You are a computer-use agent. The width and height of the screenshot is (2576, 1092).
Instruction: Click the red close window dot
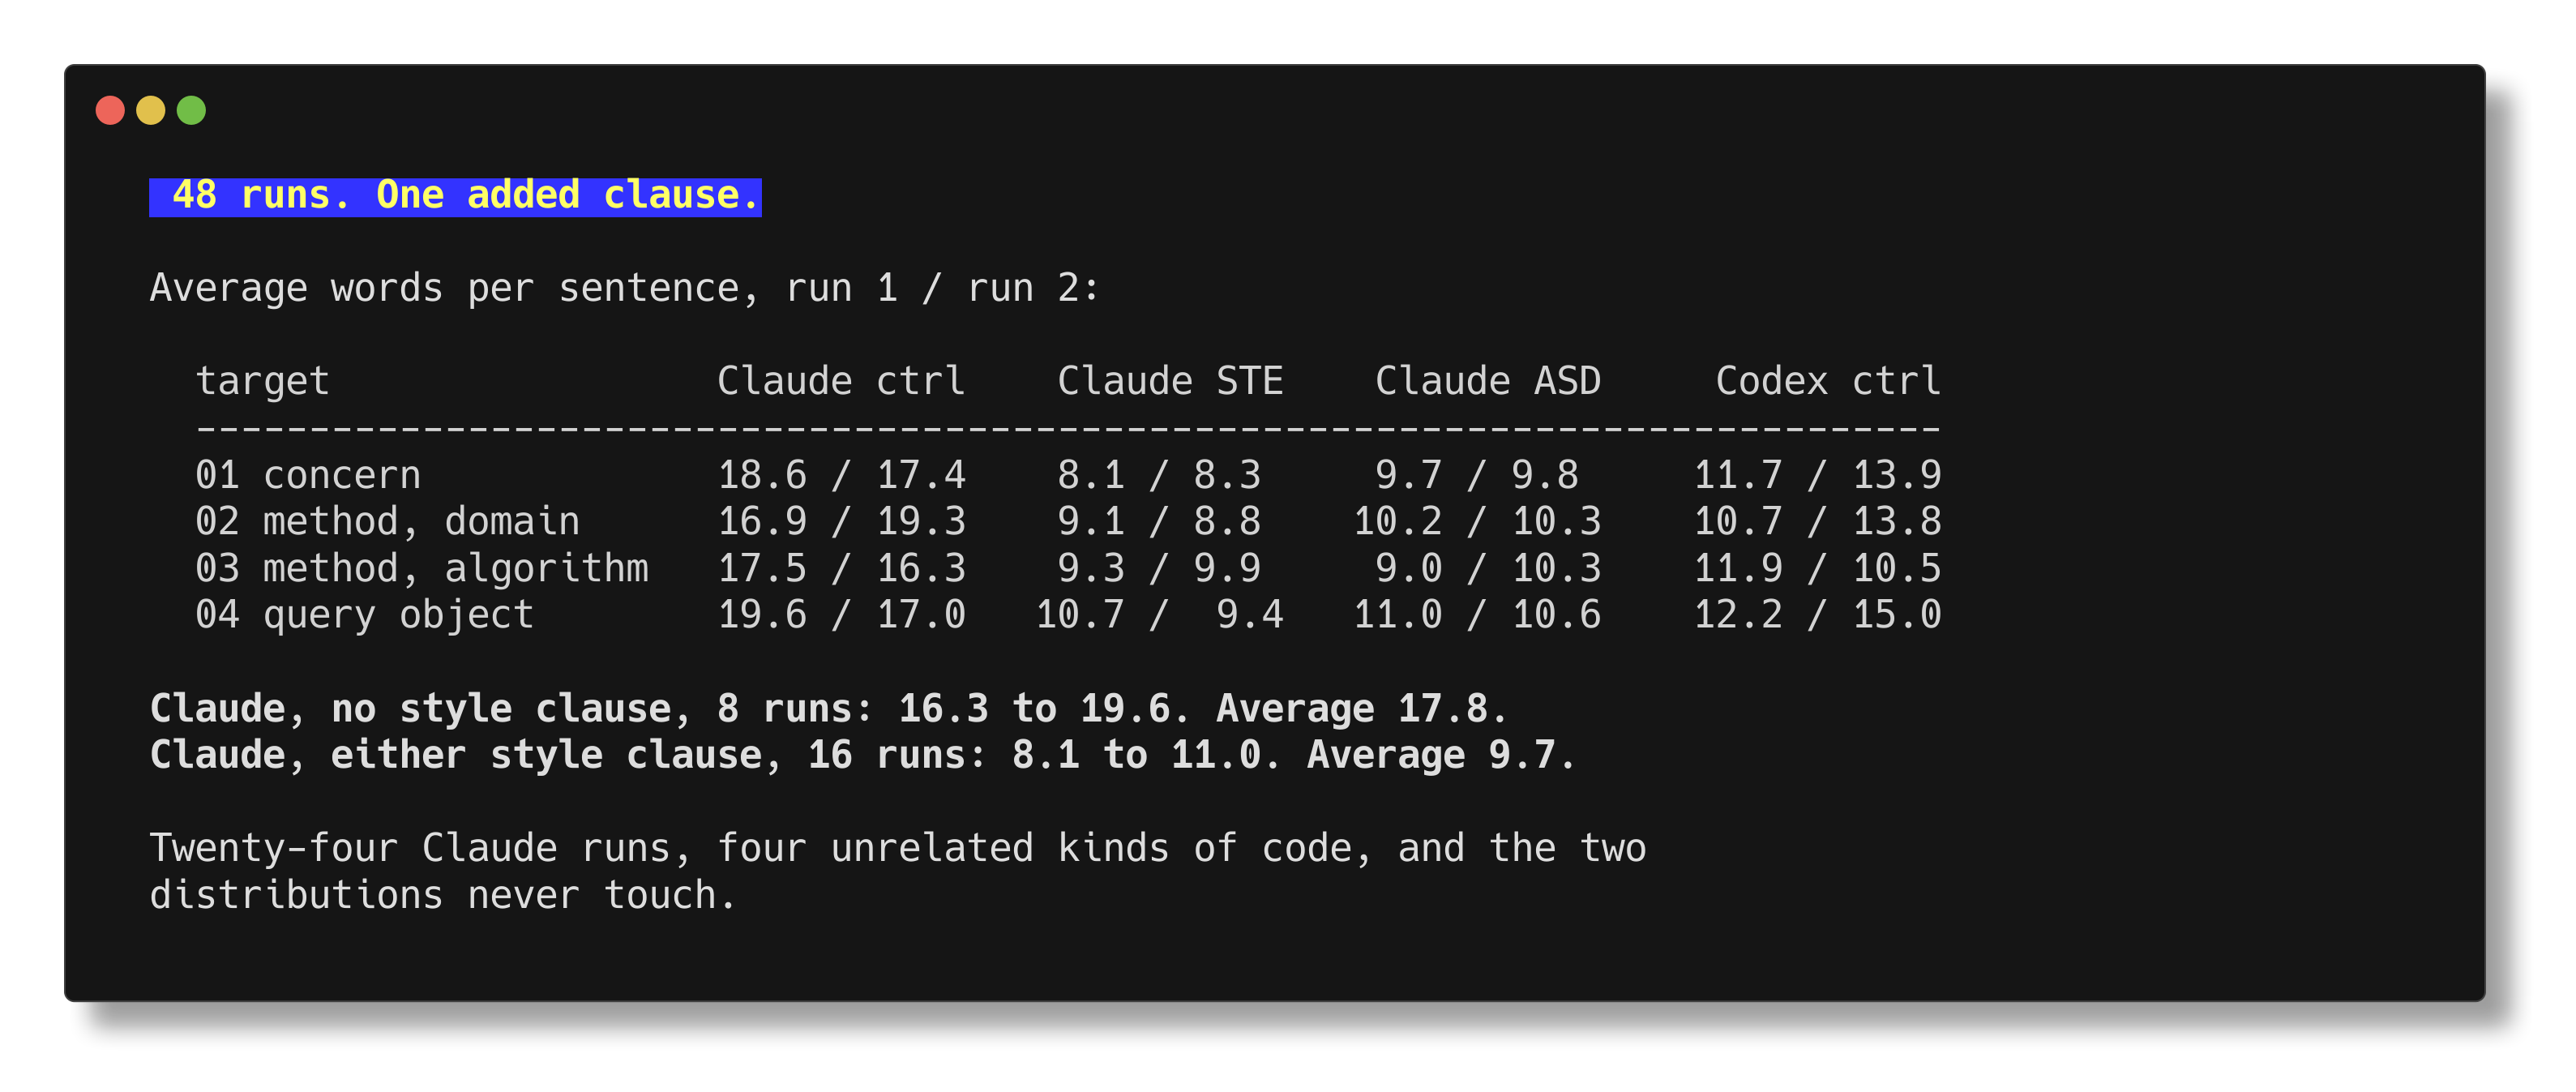pyautogui.click(x=110, y=110)
